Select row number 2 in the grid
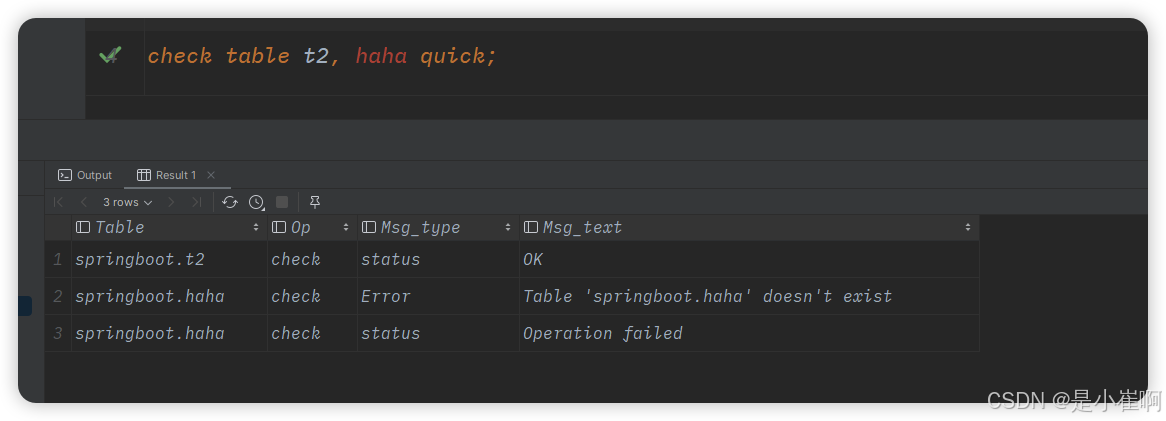The height and width of the screenshot is (421, 1166). pyautogui.click(x=58, y=296)
